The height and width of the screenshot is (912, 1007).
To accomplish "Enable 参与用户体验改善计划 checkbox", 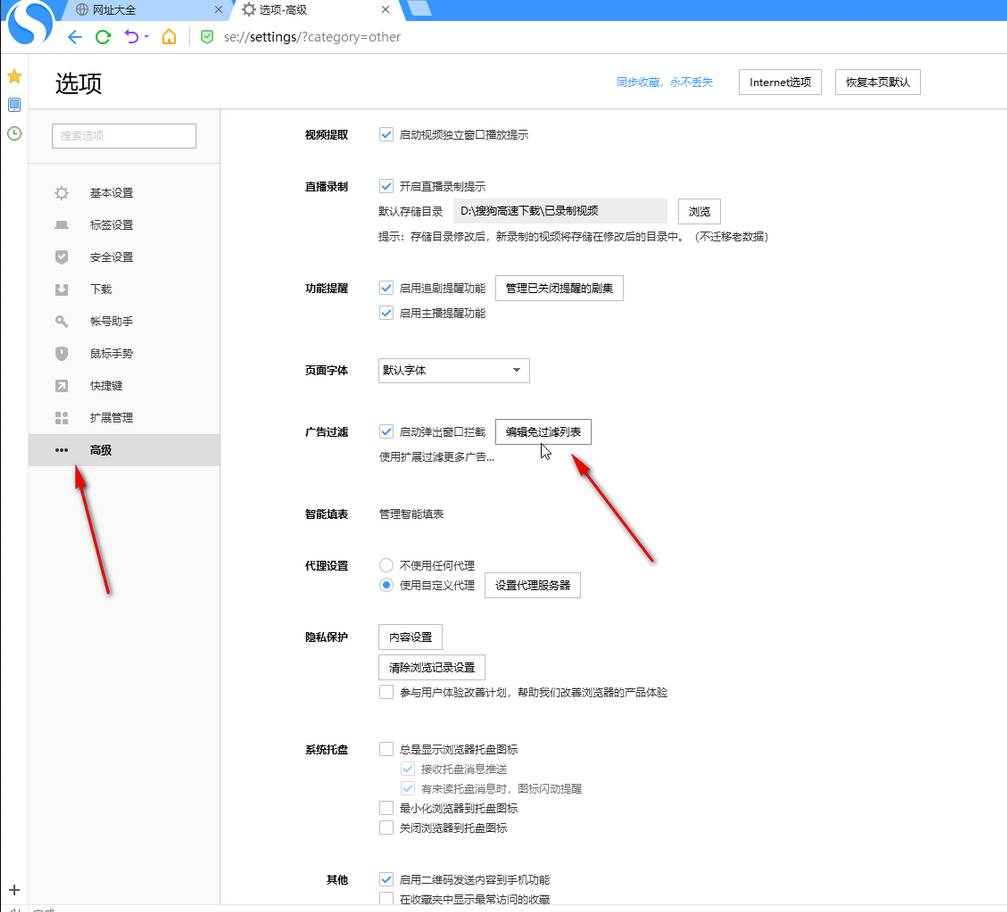I will pyautogui.click(x=386, y=692).
